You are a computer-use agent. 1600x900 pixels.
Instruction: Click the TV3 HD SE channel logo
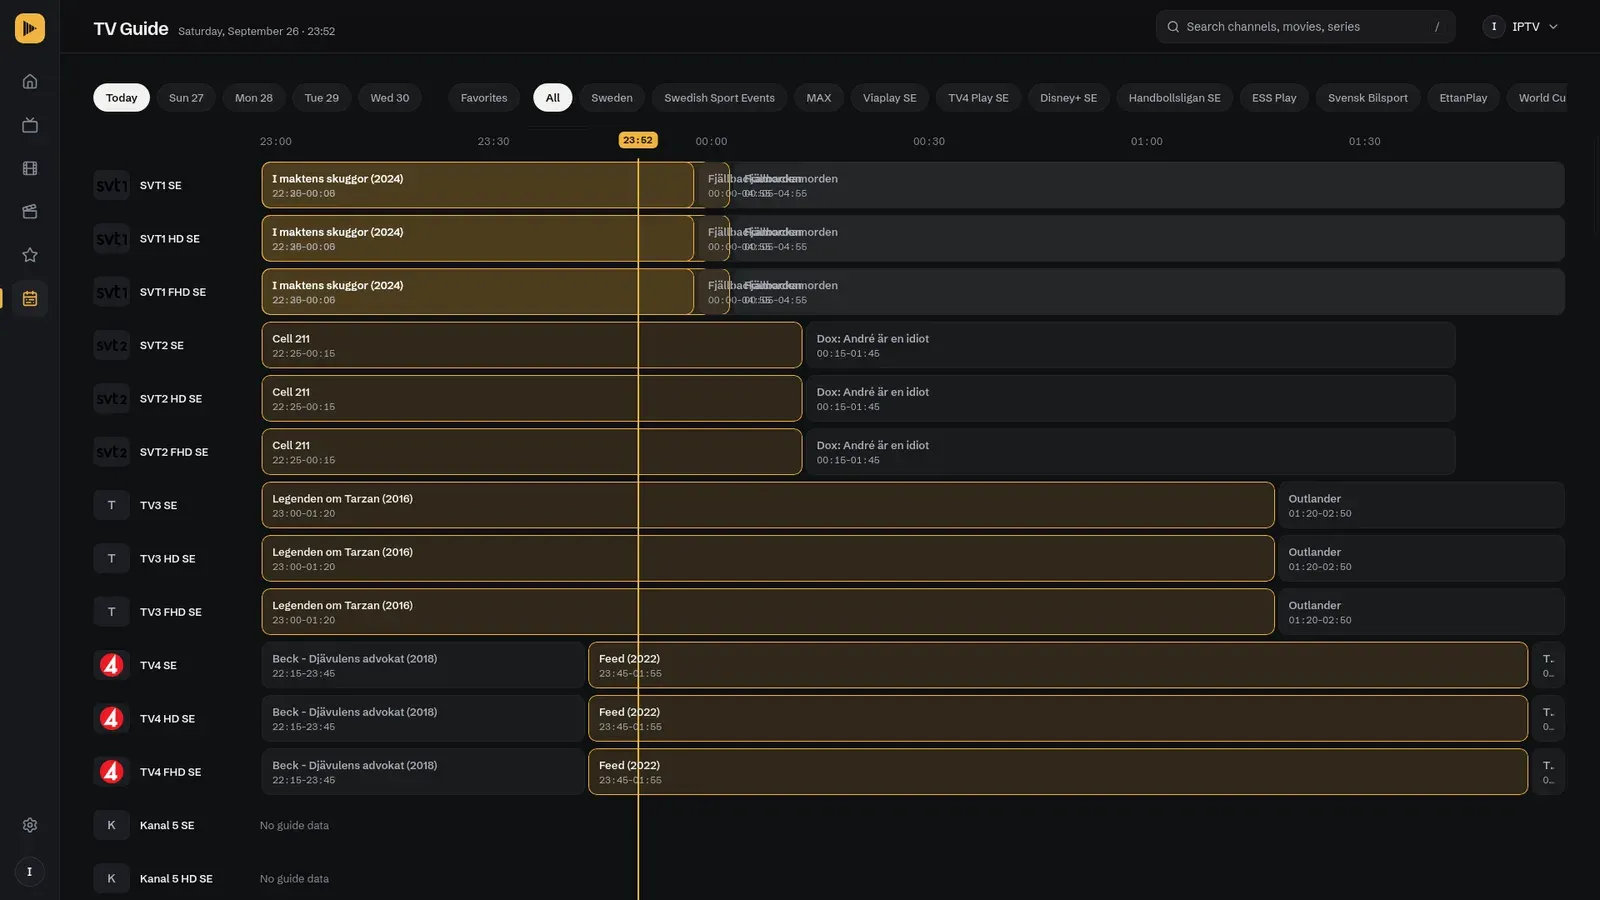coord(112,559)
